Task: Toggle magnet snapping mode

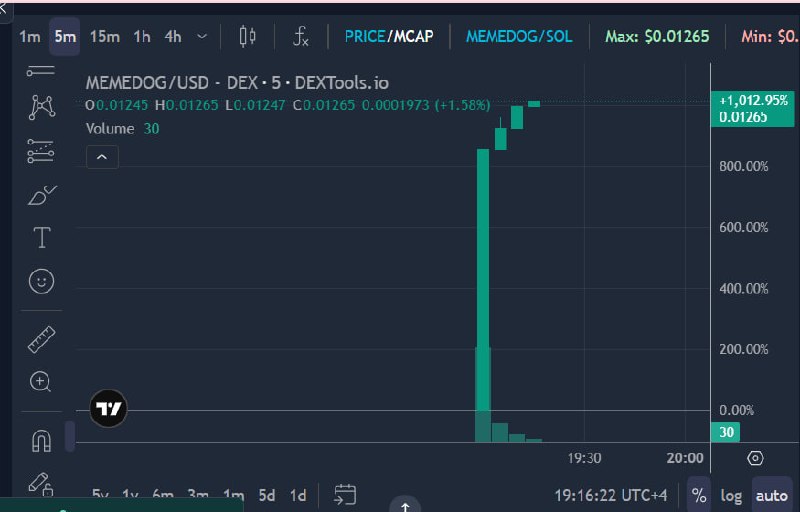Action: (41, 441)
